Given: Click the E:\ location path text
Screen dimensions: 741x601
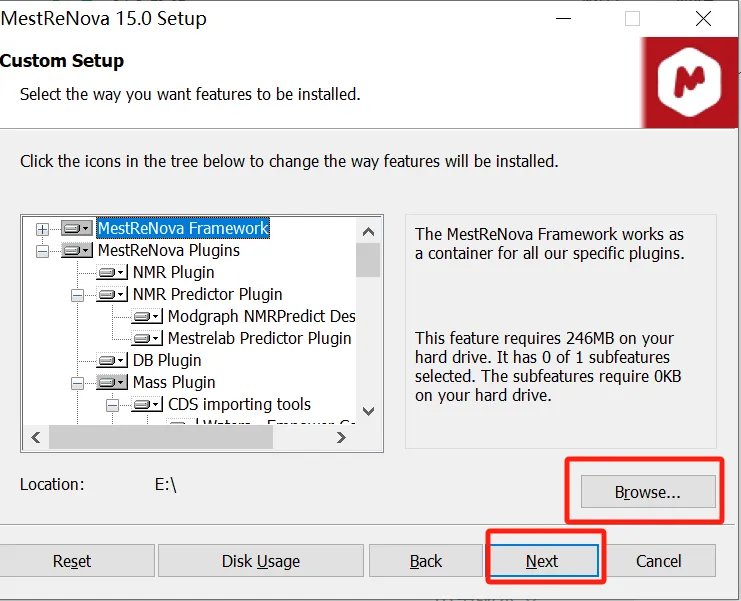Looking at the screenshot, I should [166, 485].
